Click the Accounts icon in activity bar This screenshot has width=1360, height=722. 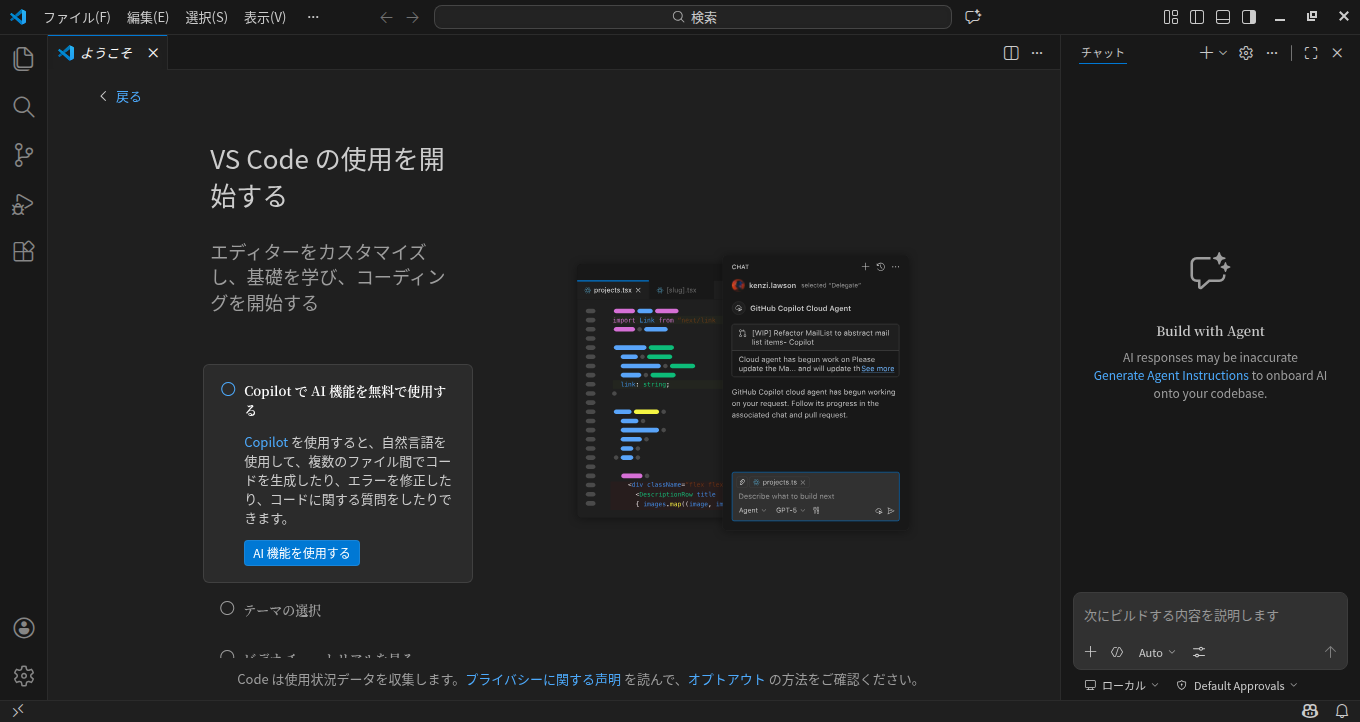pos(24,628)
